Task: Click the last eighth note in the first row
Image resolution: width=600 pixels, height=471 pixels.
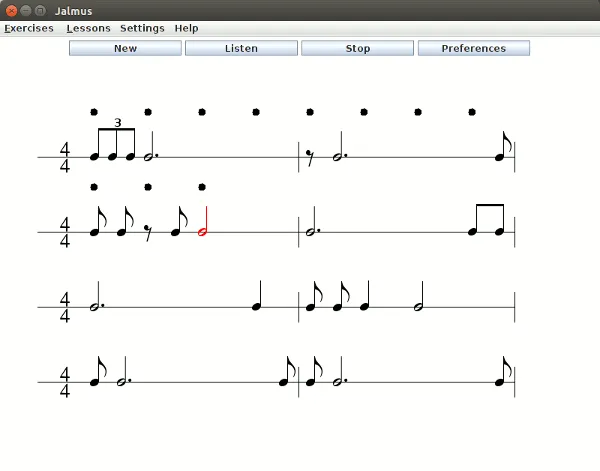Action: tap(503, 146)
